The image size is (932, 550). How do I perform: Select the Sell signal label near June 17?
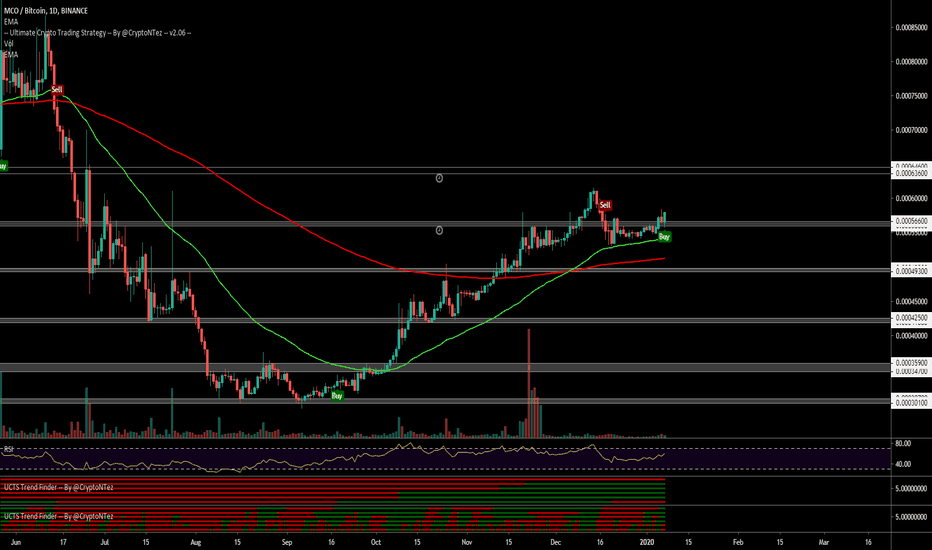[56, 90]
